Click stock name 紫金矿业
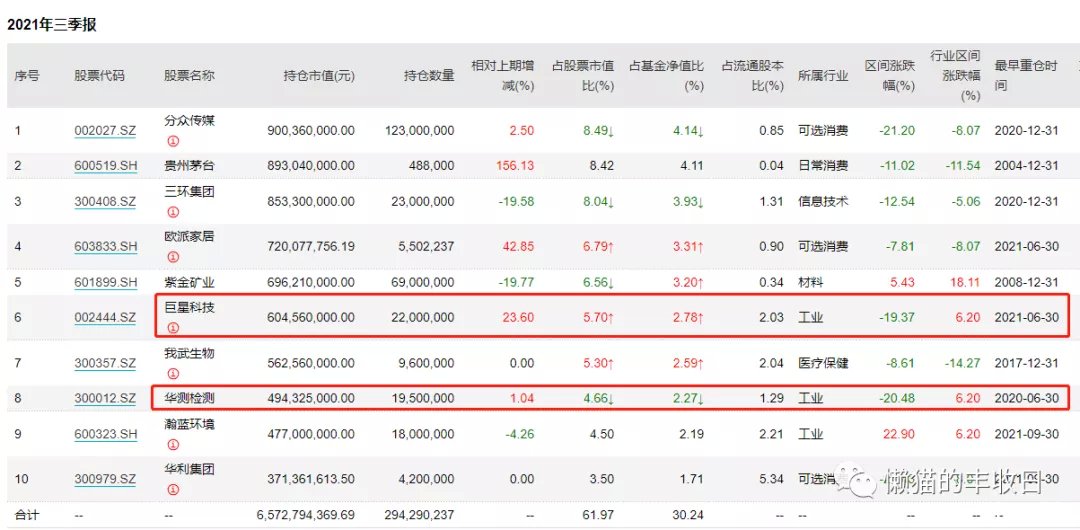 189,283
